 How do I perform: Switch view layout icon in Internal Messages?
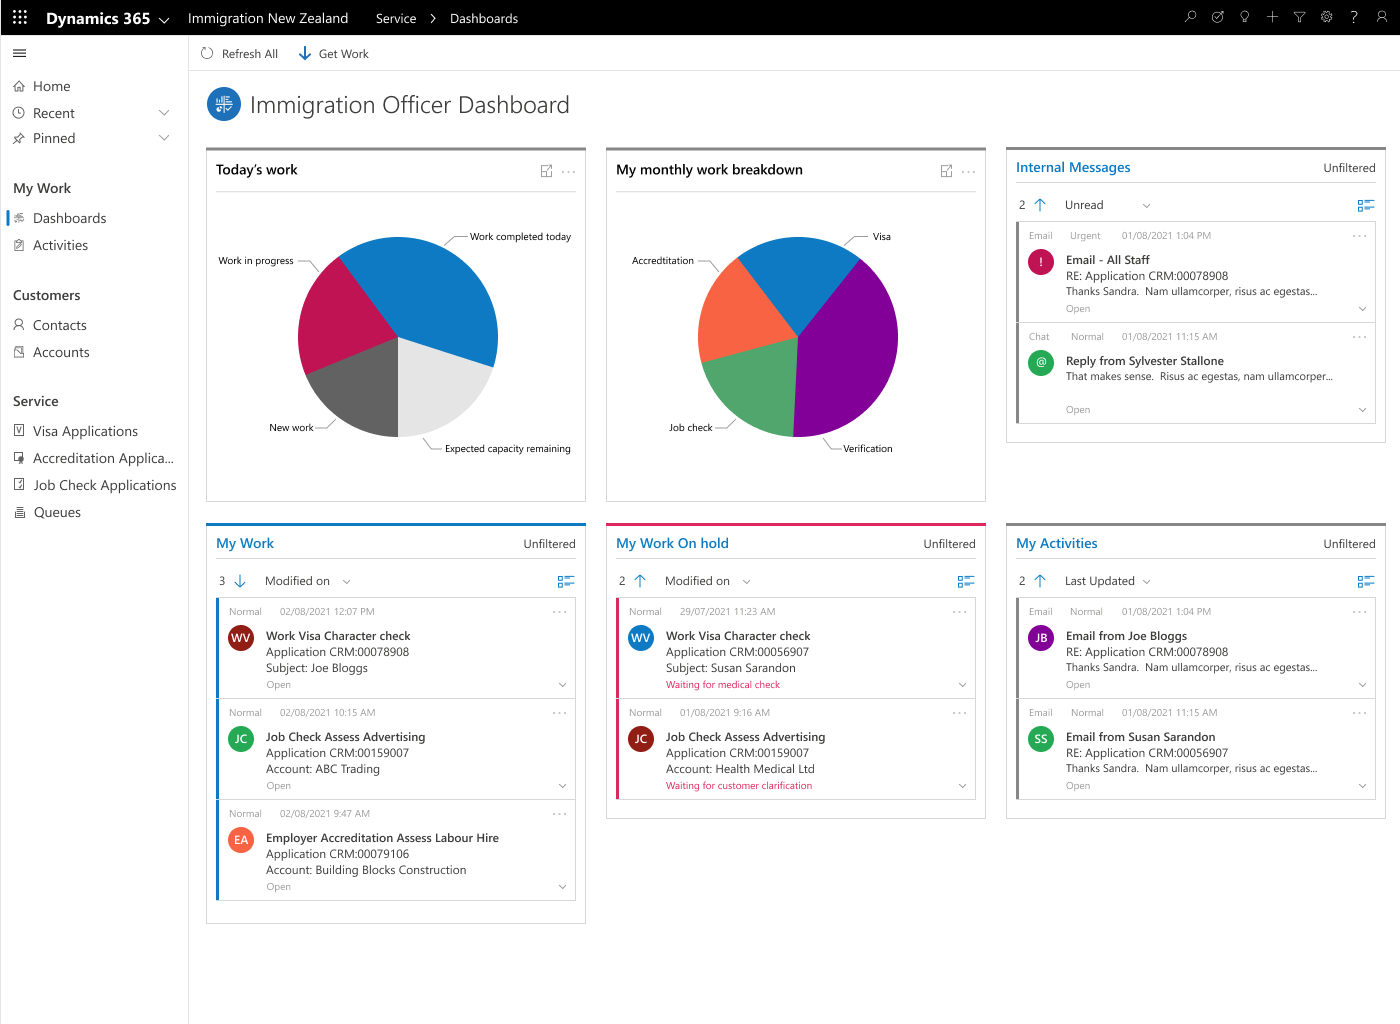pyautogui.click(x=1365, y=205)
